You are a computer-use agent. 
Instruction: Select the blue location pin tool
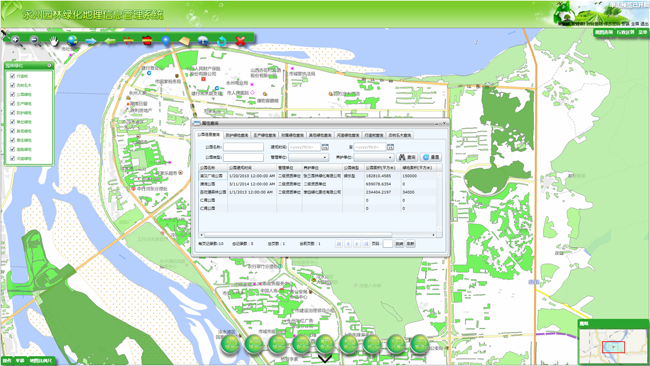pos(166,41)
